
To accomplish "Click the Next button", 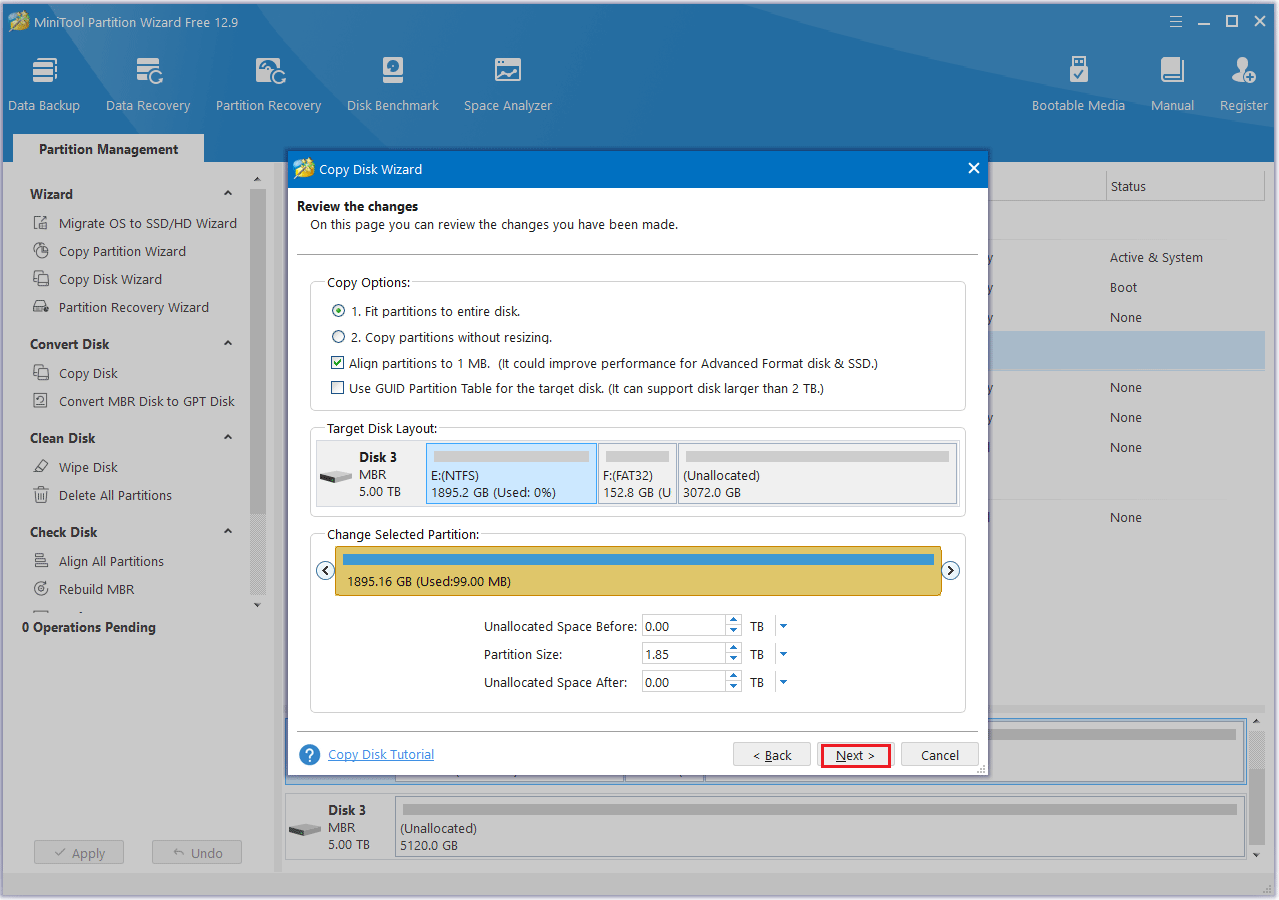I will click(855, 755).
